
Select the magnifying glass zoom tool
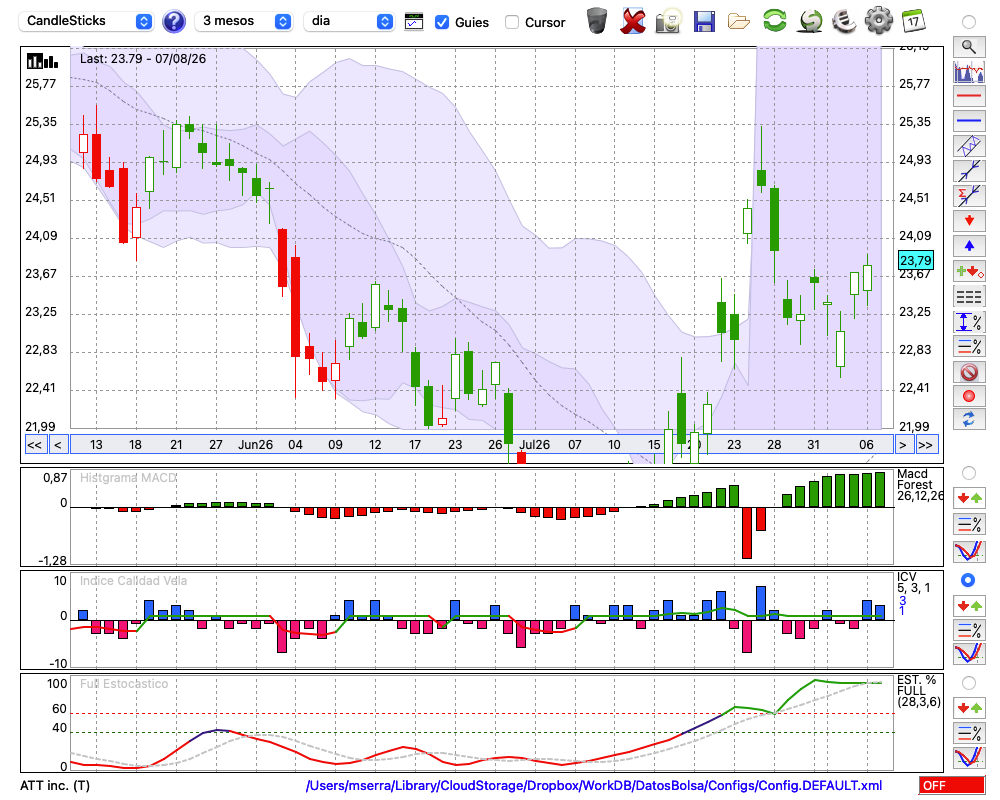tap(969, 47)
